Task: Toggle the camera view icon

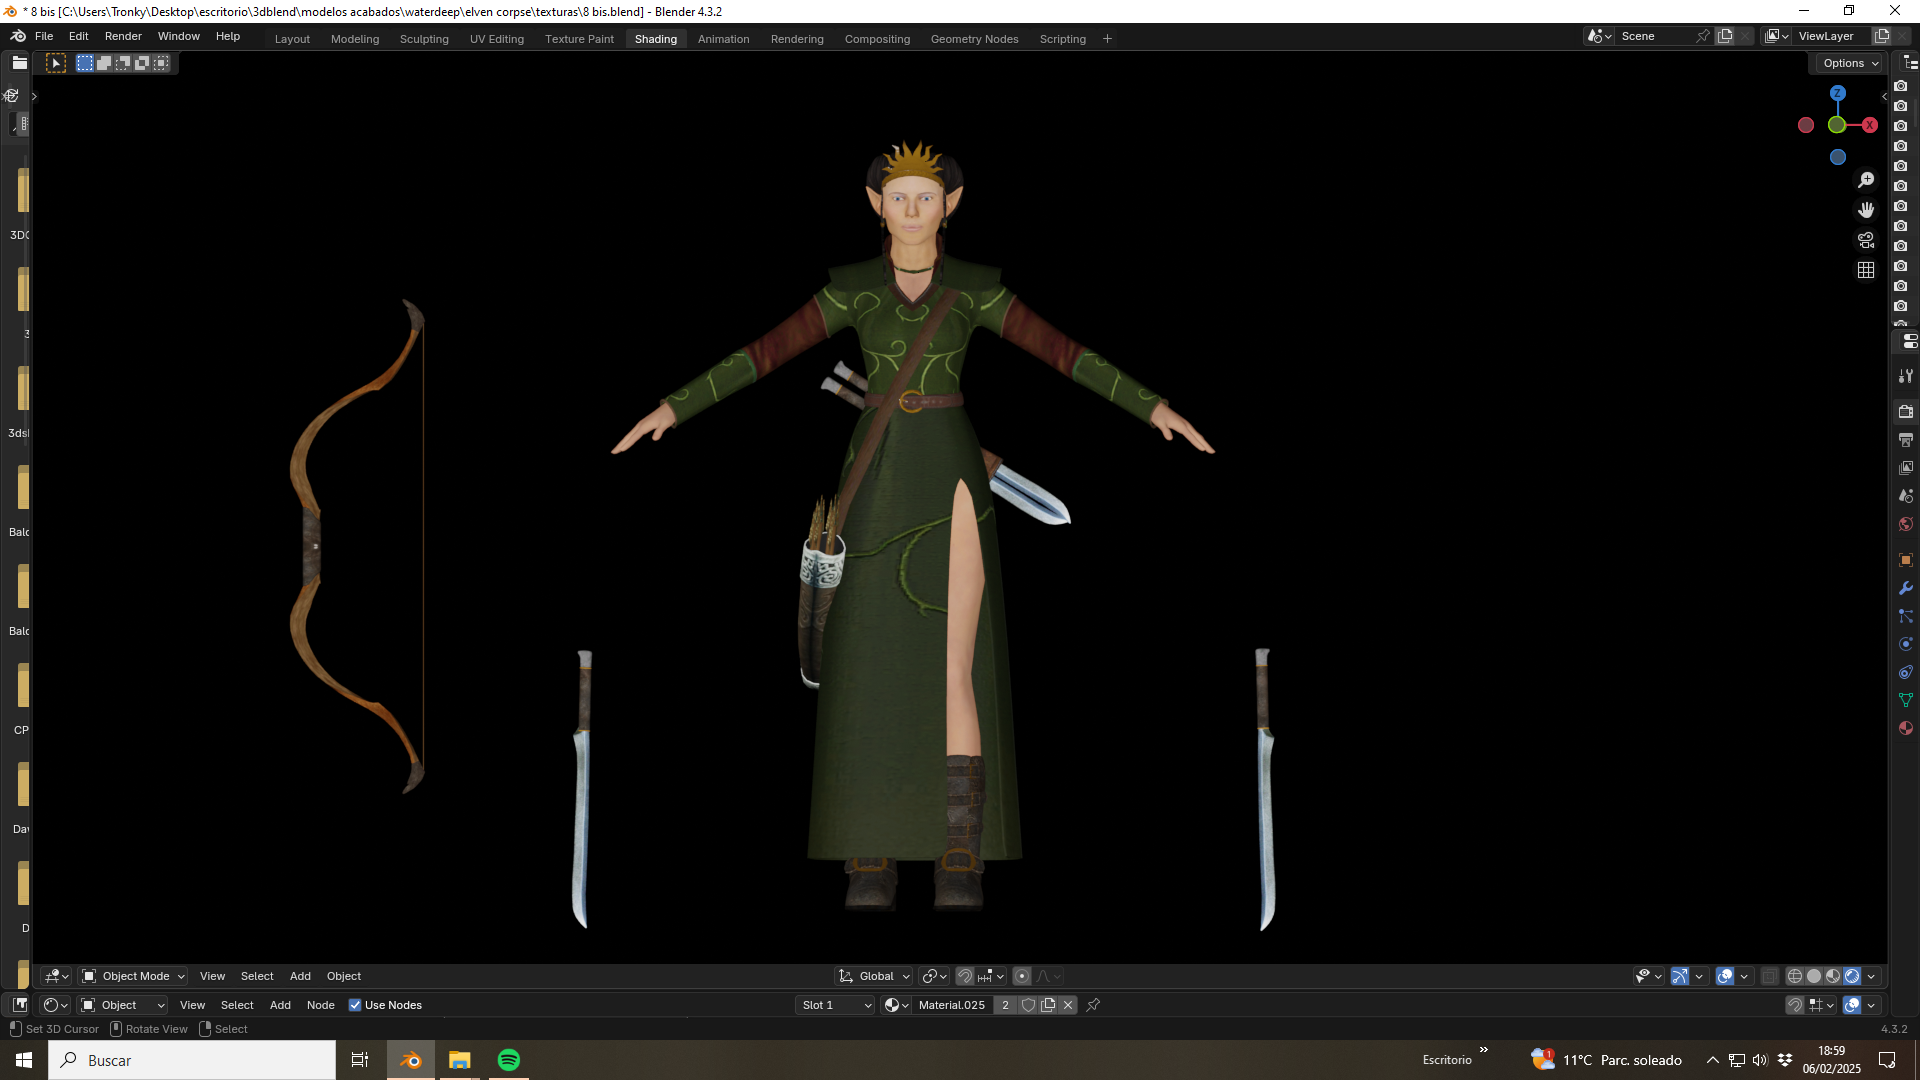Action: tap(1866, 240)
